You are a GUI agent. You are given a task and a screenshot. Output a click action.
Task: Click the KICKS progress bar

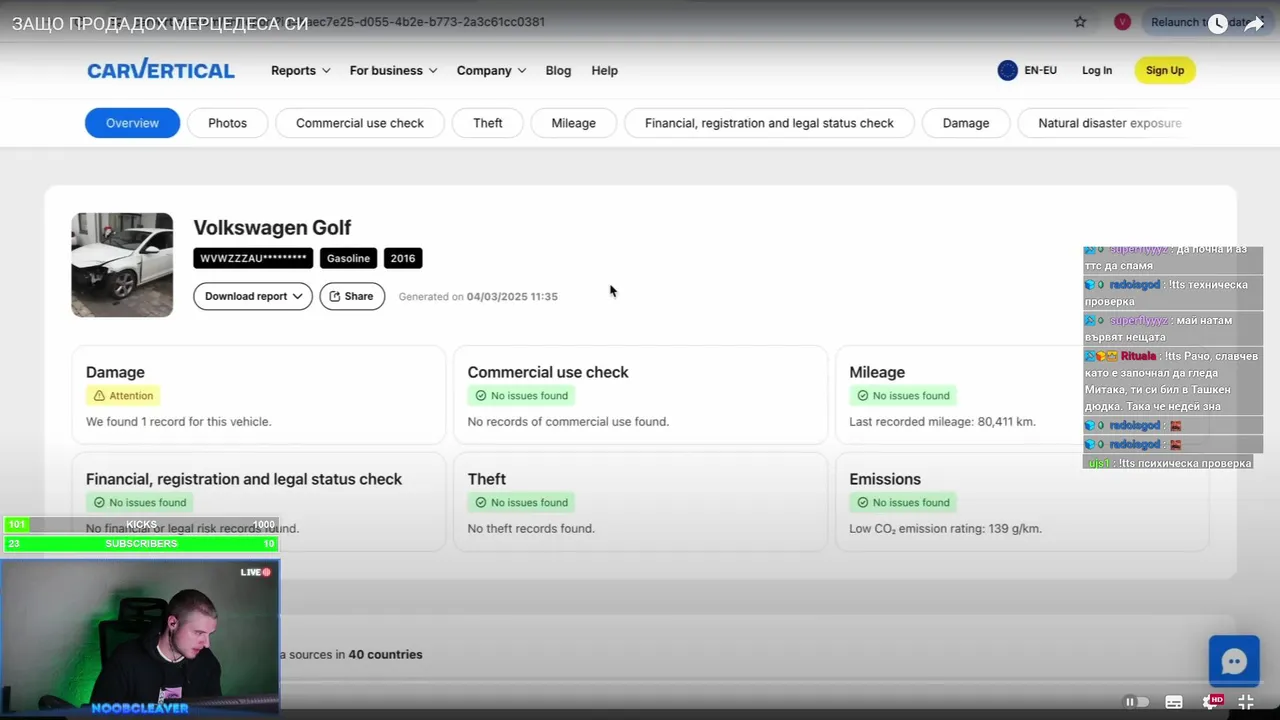[x=141, y=524]
